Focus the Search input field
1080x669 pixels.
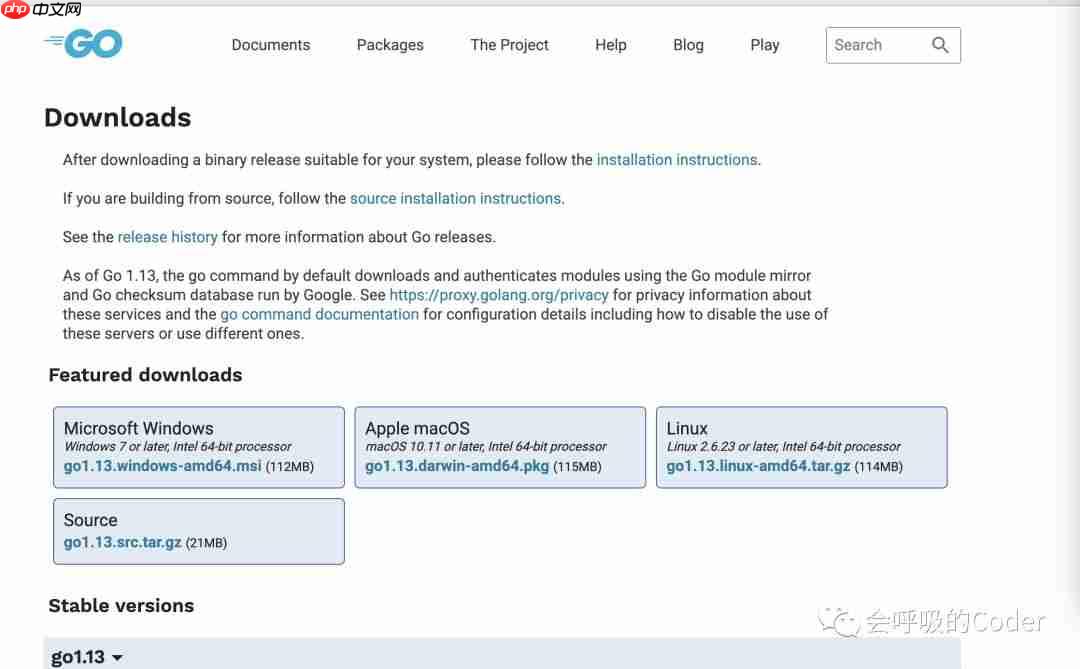coord(875,45)
